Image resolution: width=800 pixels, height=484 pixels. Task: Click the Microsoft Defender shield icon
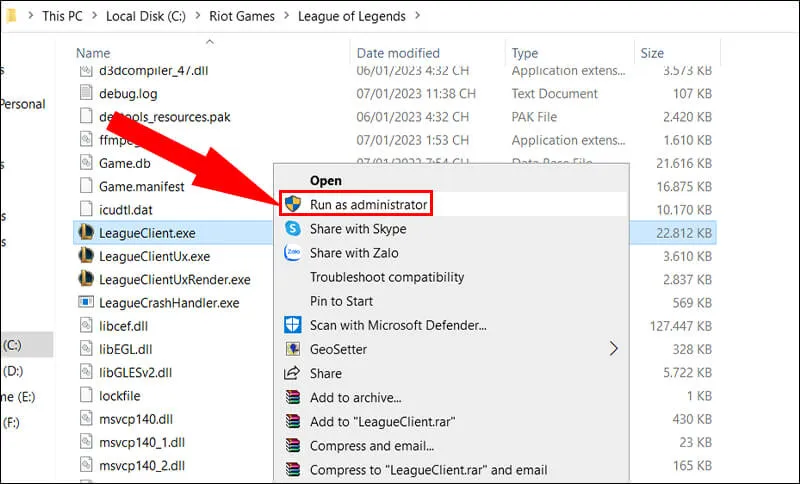coord(293,325)
